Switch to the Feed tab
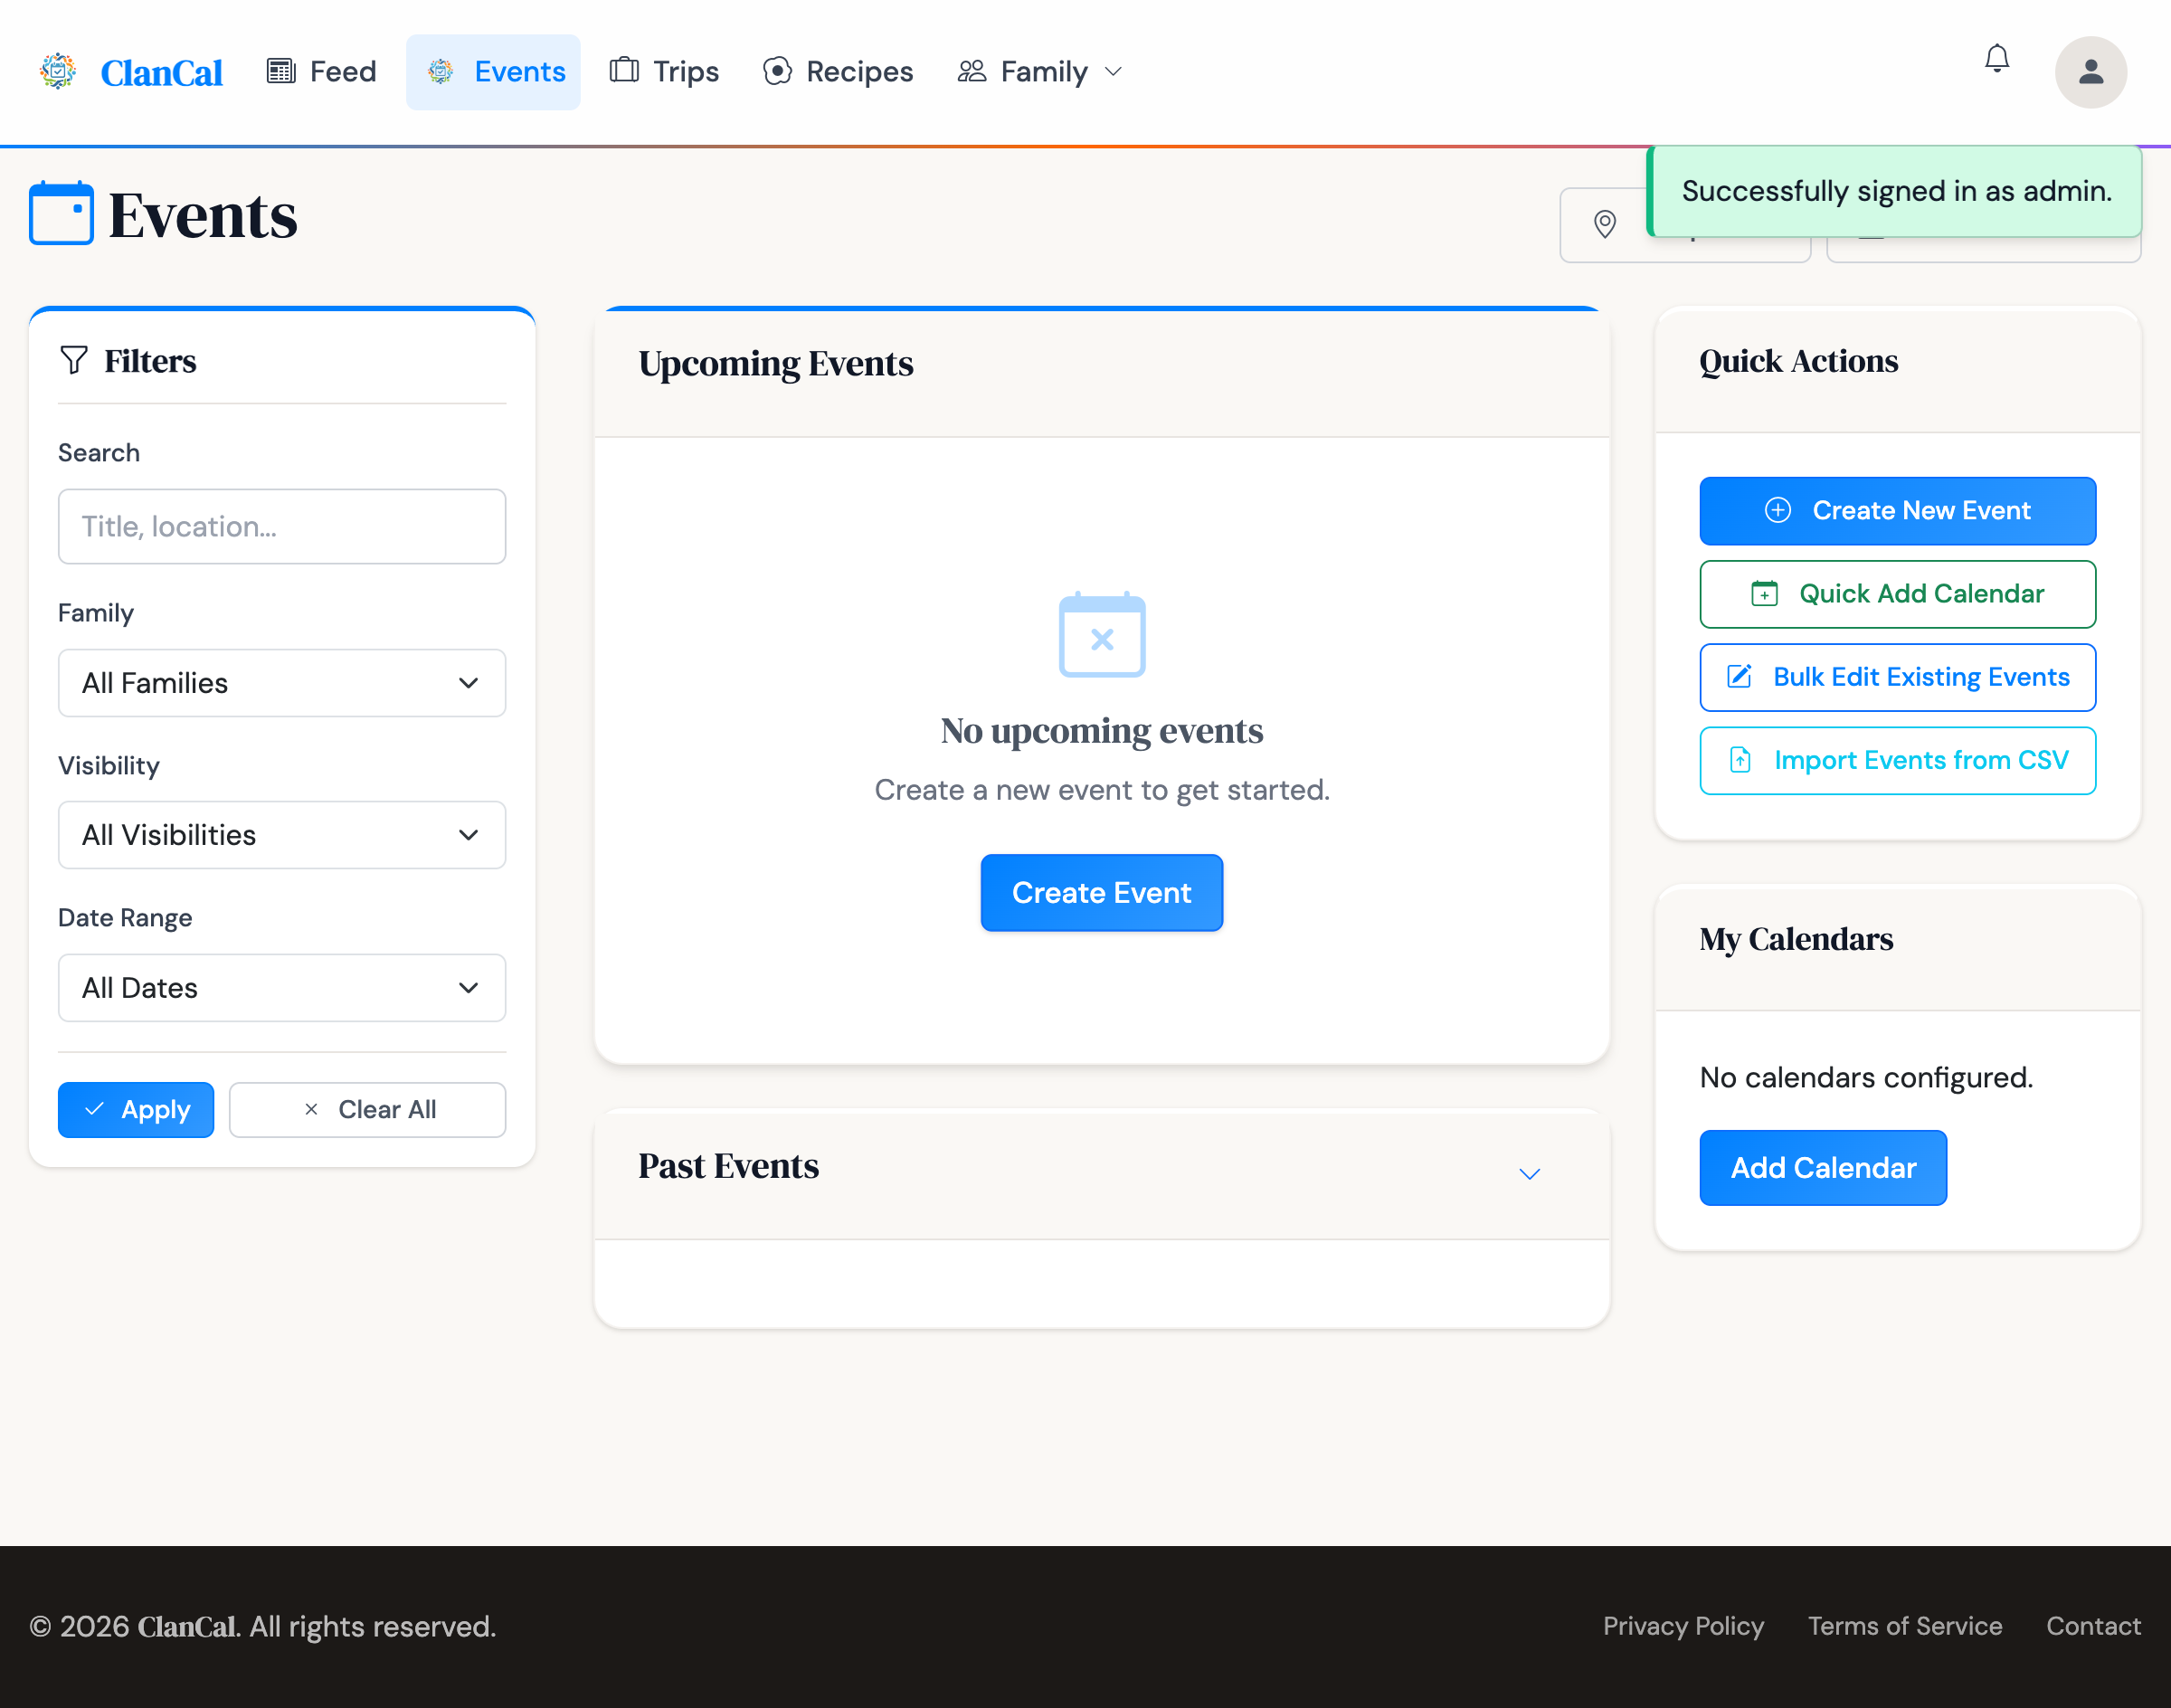 (320, 71)
